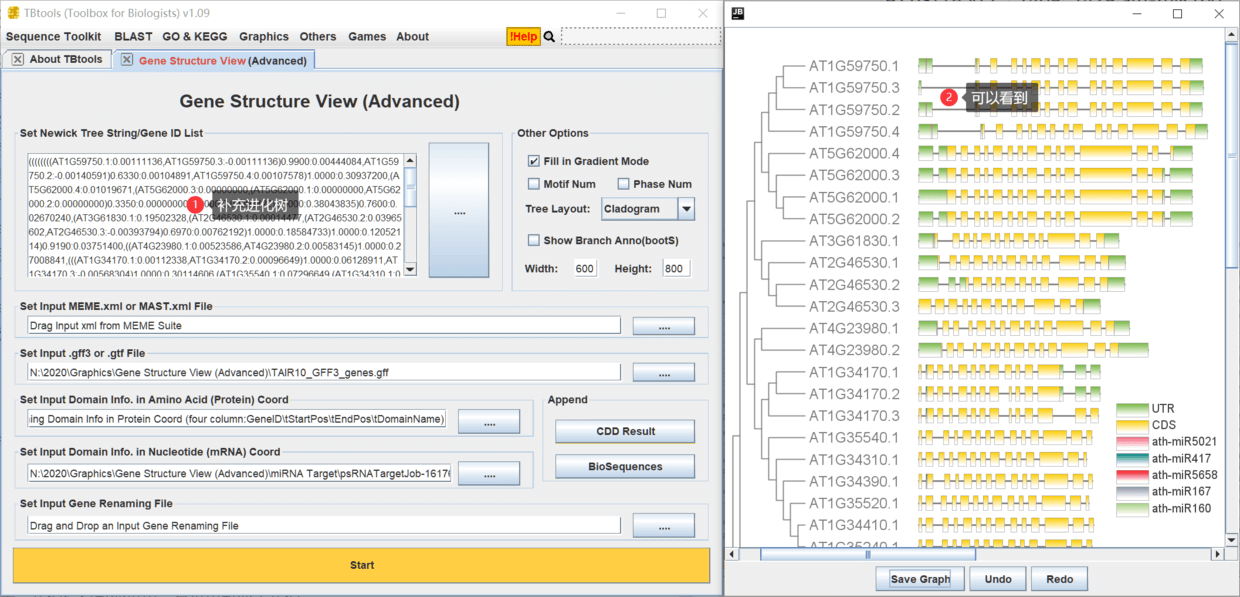Open the Others menu
Viewport: 1240px width, 597px height.
point(318,37)
